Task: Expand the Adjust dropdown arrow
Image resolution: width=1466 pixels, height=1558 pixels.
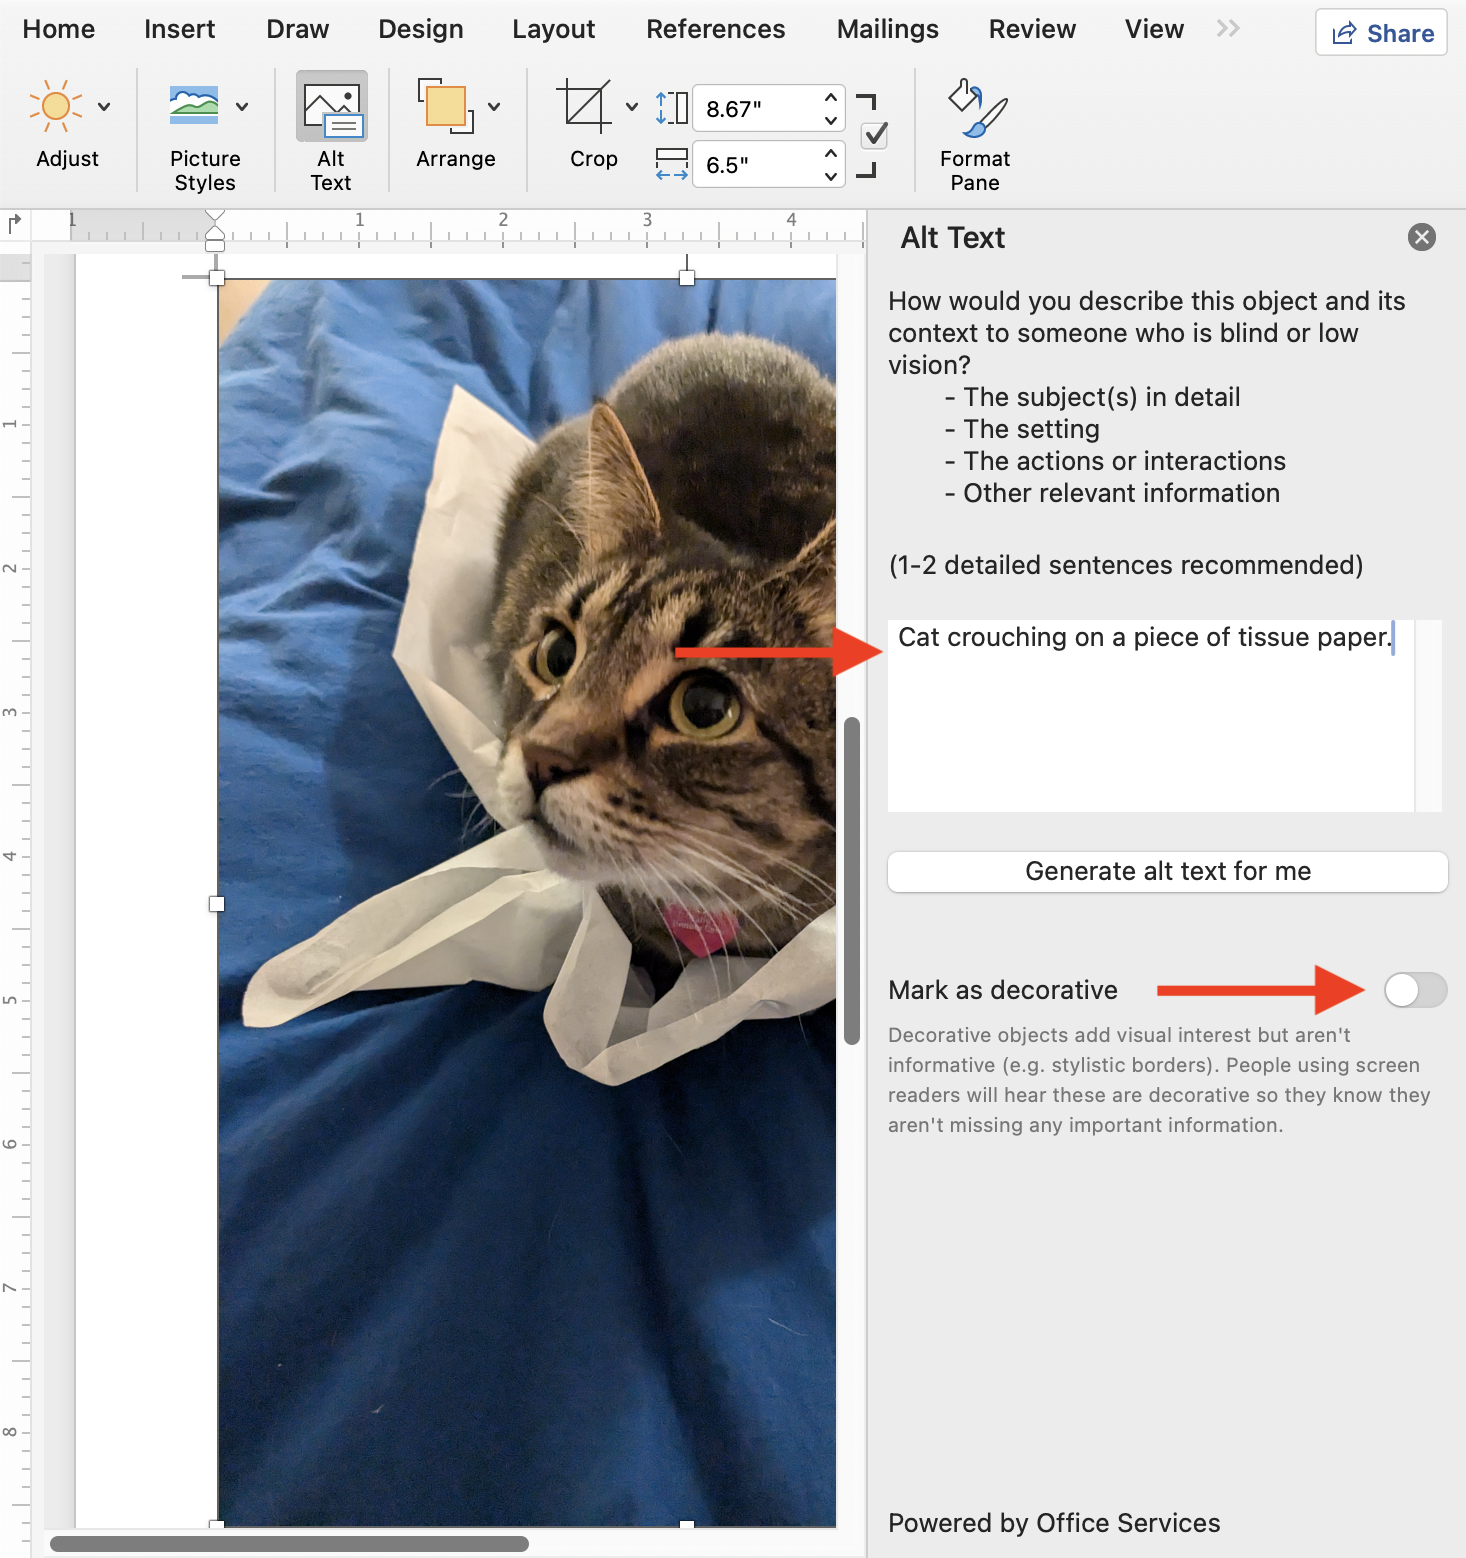Action: click(104, 106)
